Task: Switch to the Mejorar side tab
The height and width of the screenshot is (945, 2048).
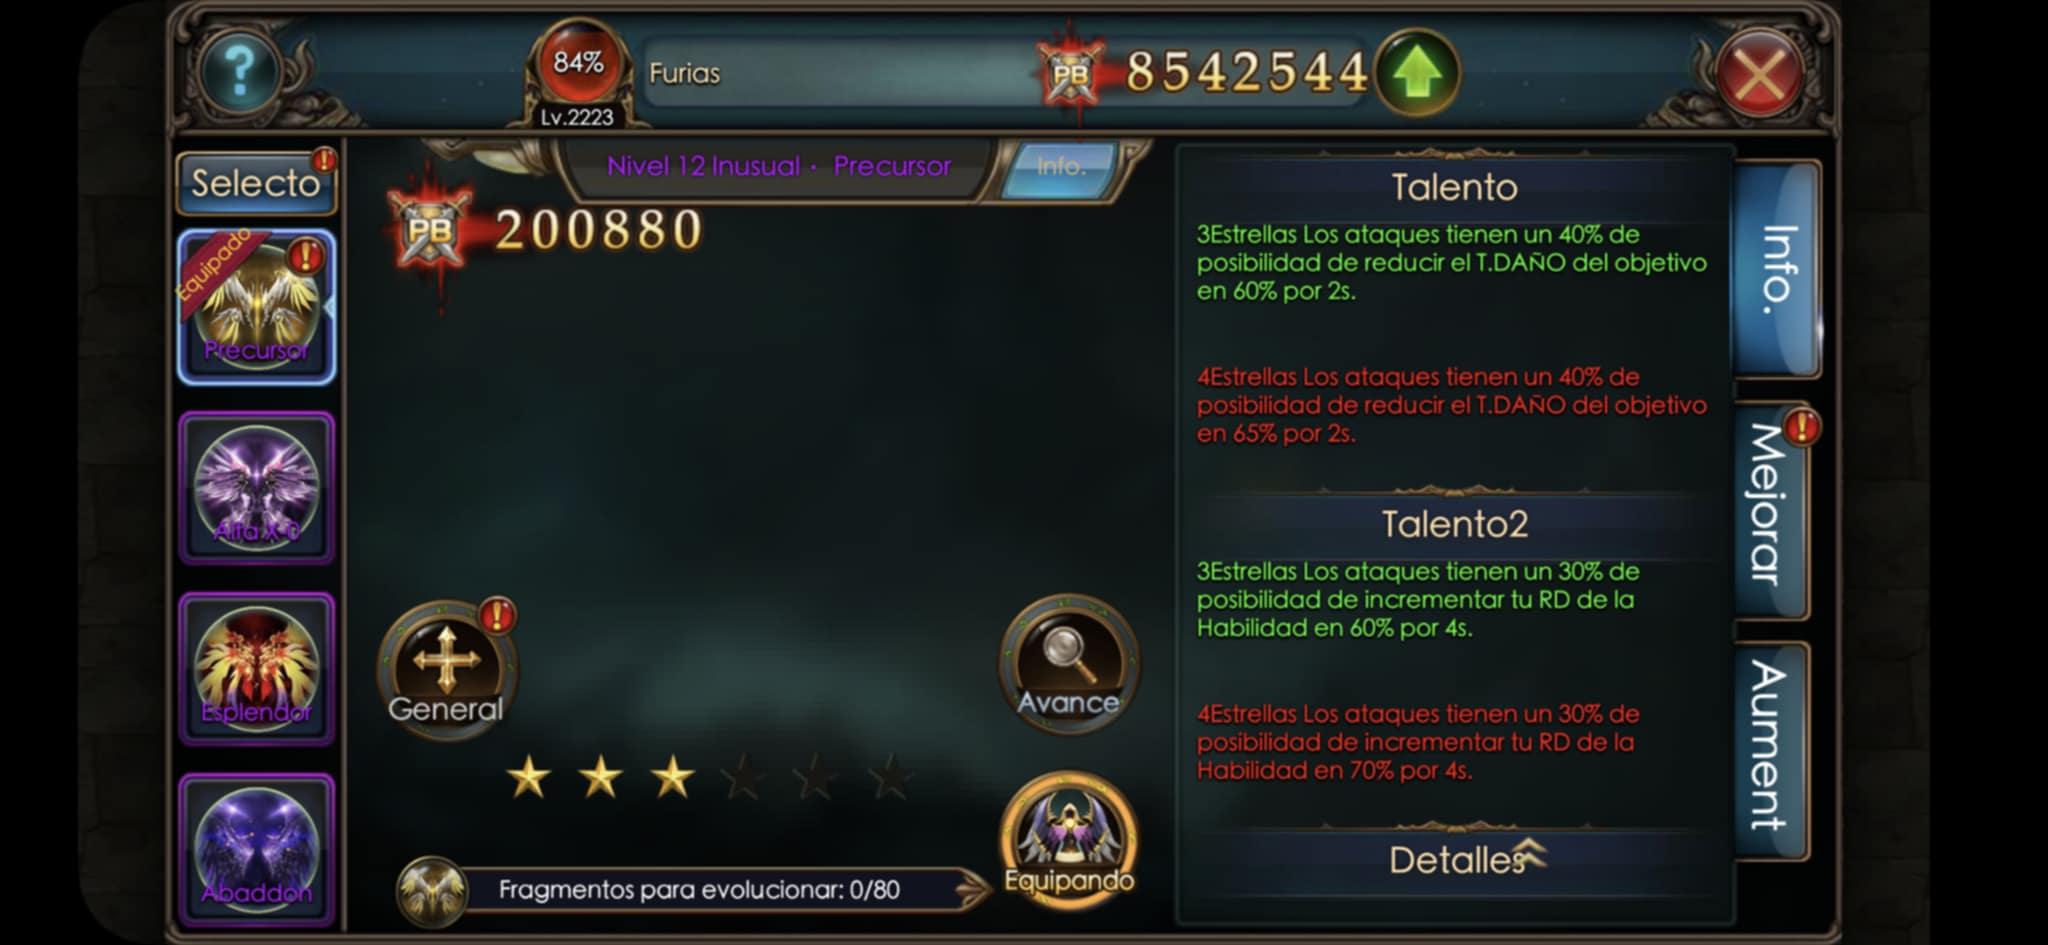Action: (1772, 510)
